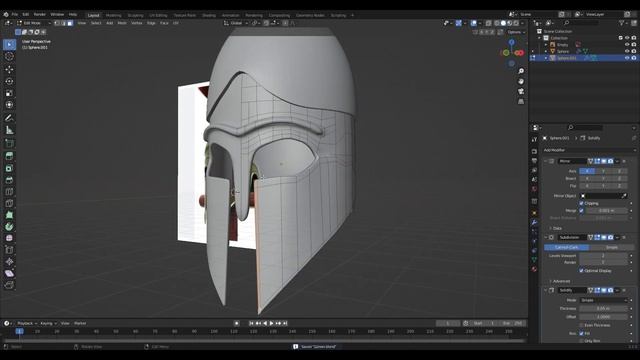Select the Poly Build tool
Screen dimensions: 640x360
(9, 215)
